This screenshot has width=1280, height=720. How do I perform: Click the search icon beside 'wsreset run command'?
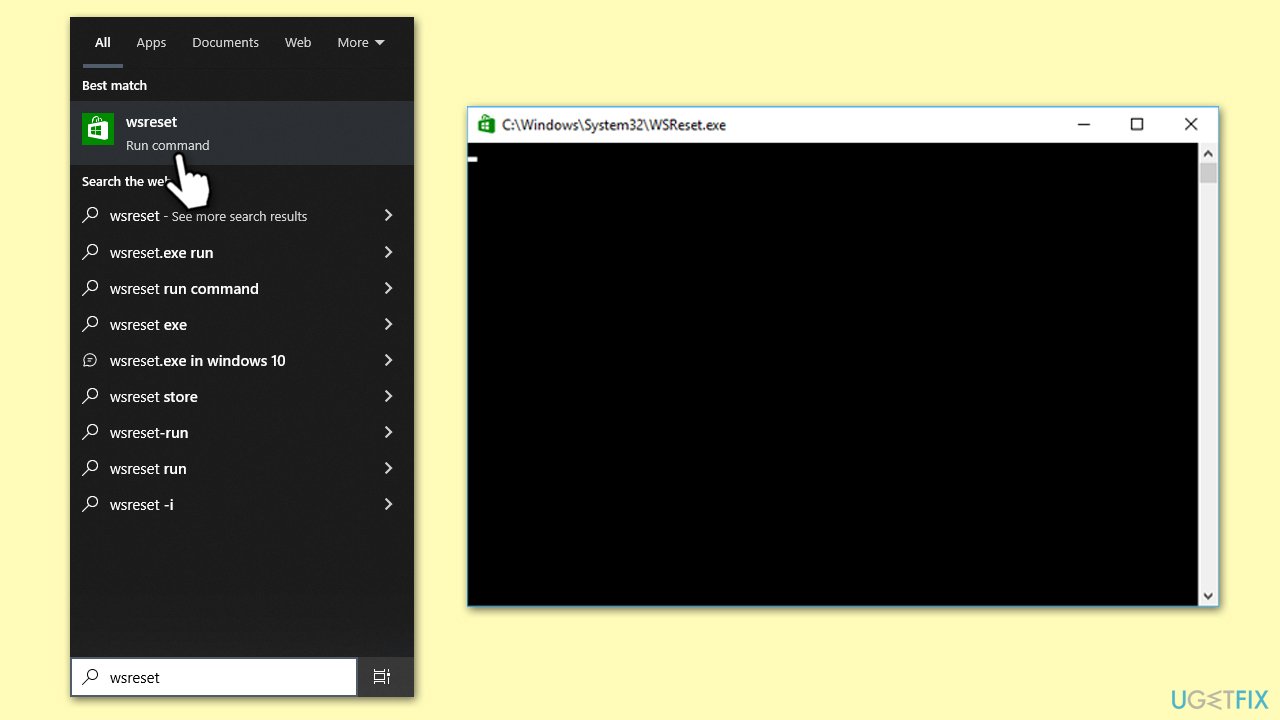tap(91, 288)
